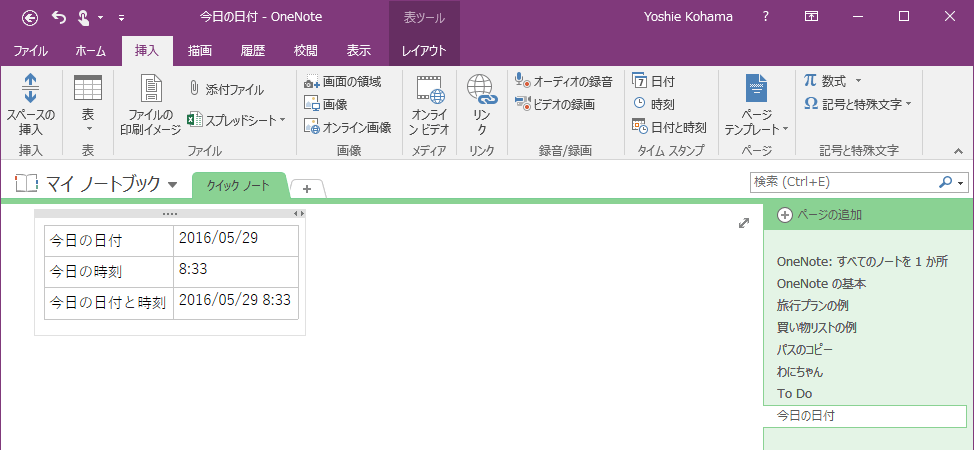Viewport: 974px width, 450px height.
Task: Open the わにちゃん page
Action: pyautogui.click(x=799, y=372)
